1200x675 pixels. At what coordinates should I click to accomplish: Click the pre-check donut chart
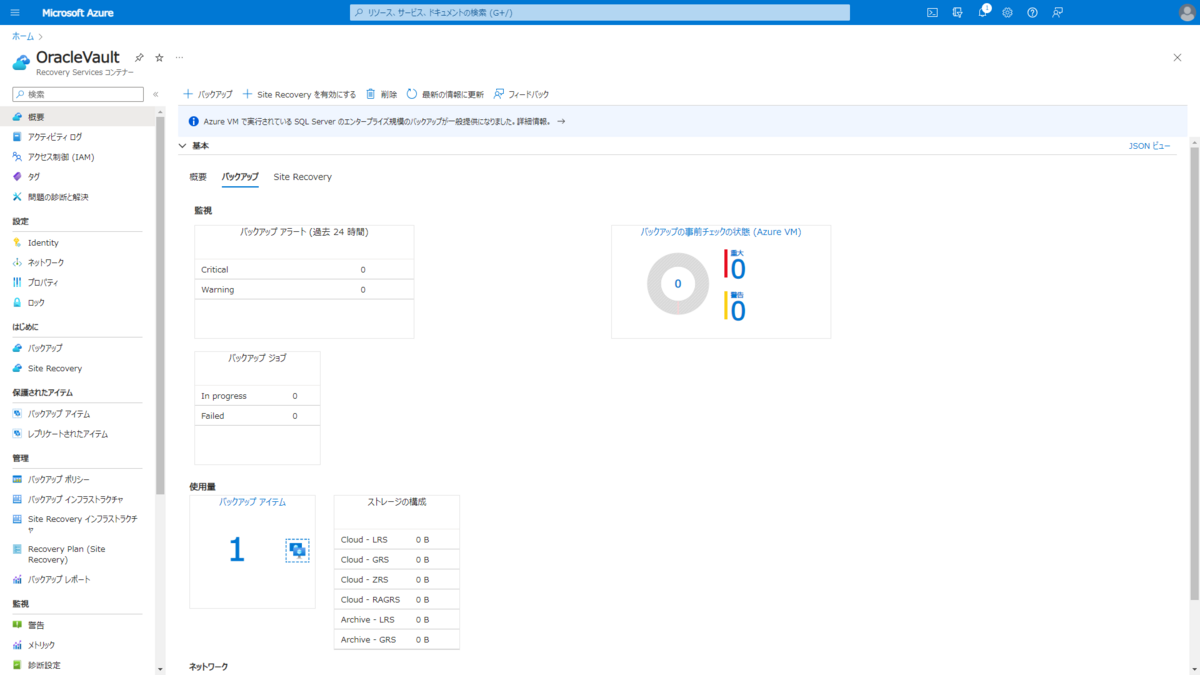[678, 283]
